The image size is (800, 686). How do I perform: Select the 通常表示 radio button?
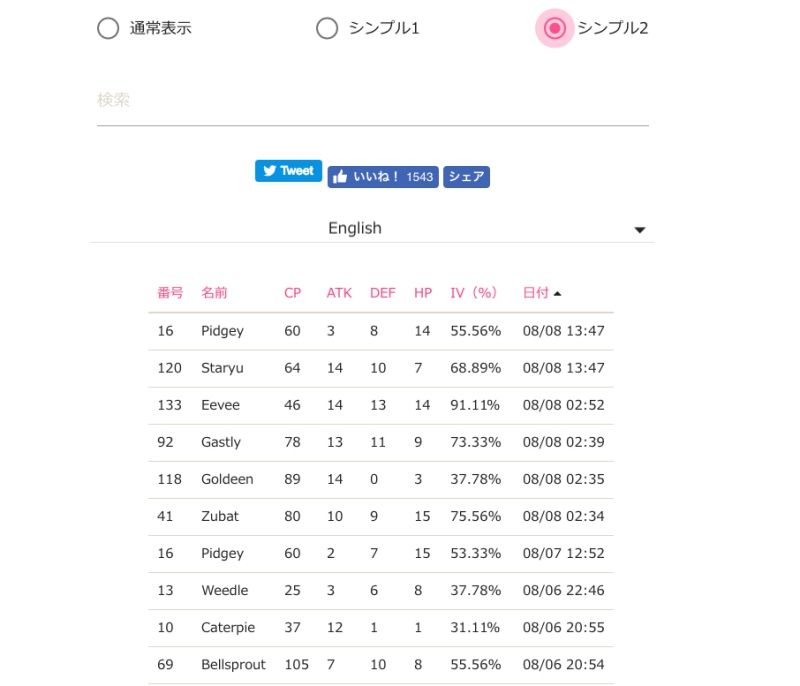[108, 29]
